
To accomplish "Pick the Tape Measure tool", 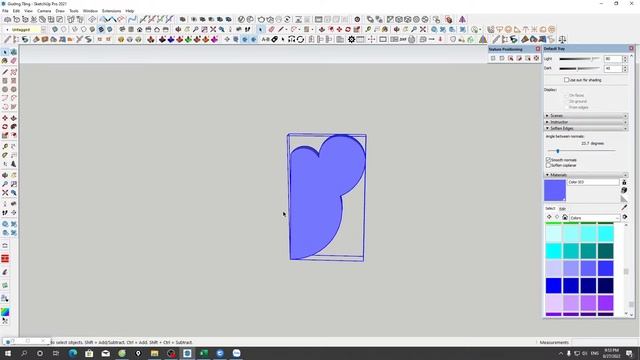I will pos(5,147).
